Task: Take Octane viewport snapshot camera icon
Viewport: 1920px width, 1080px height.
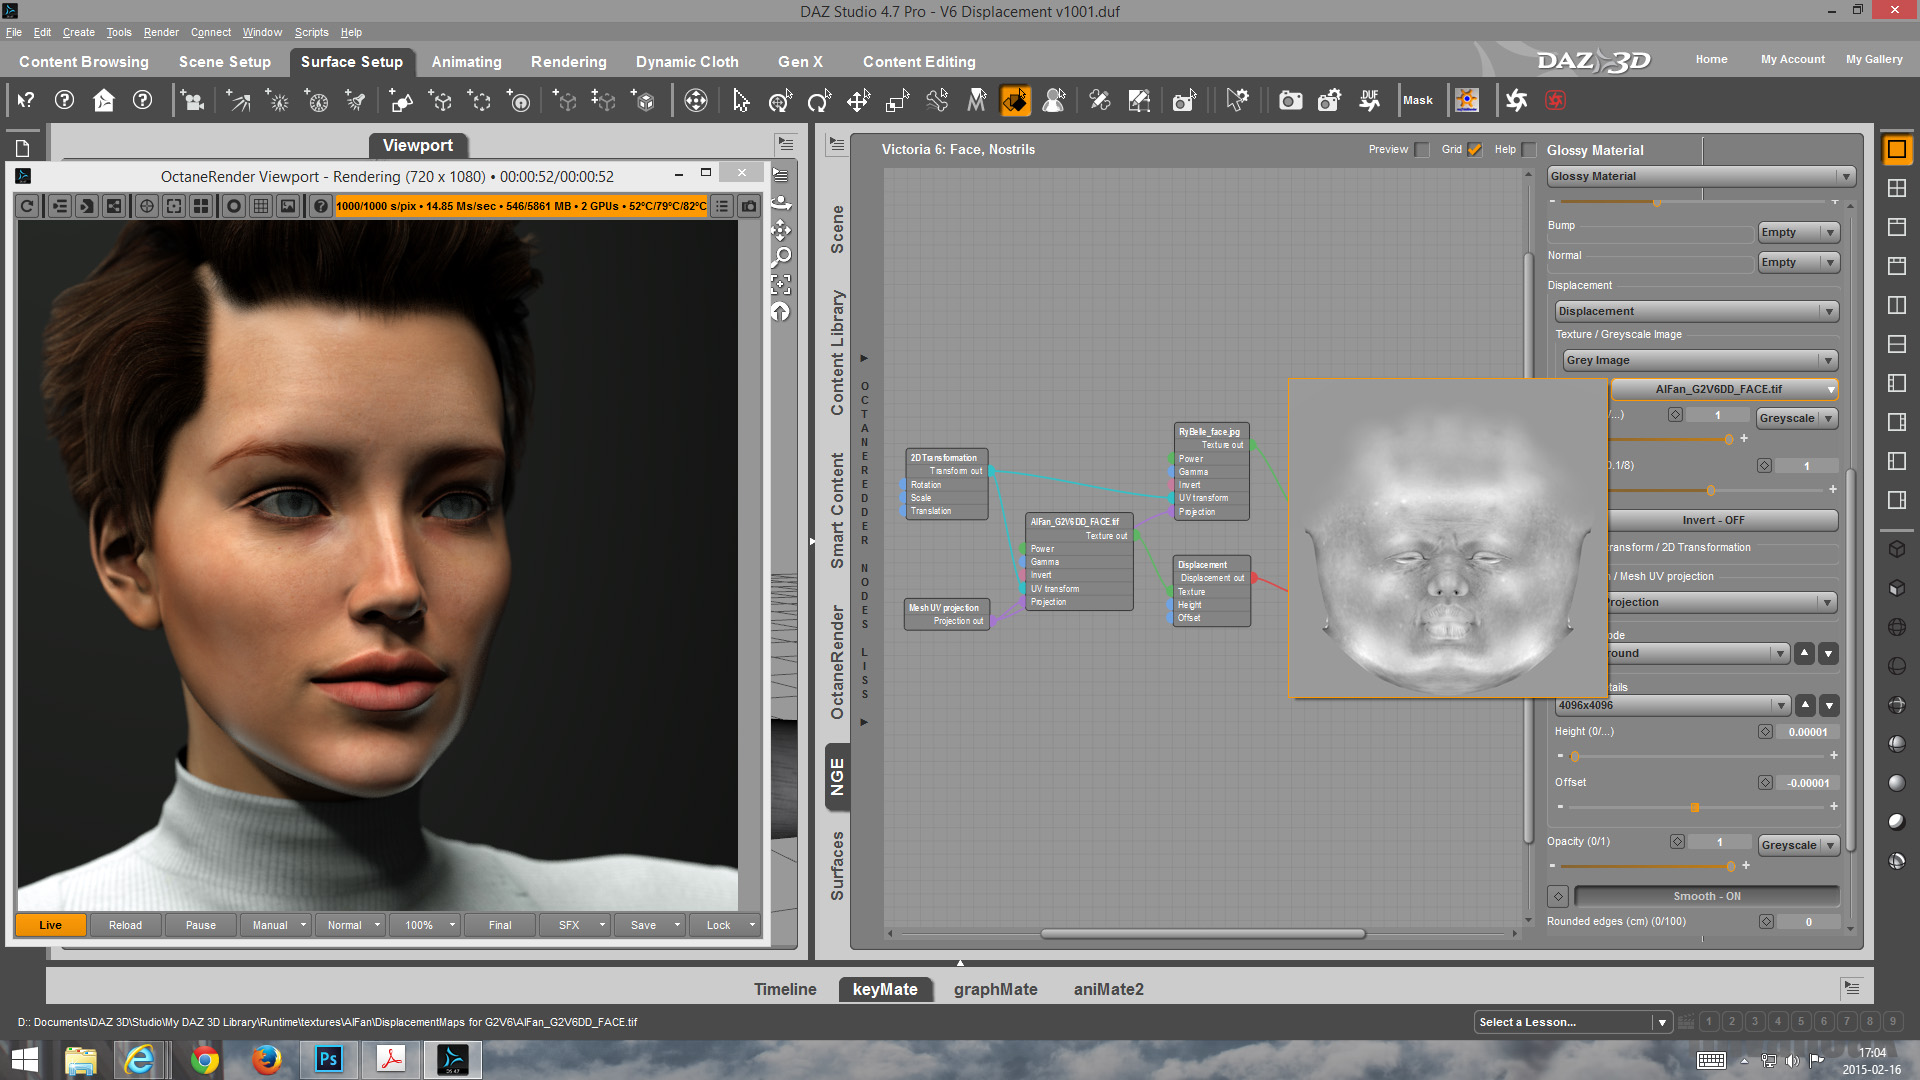Action: click(748, 206)
